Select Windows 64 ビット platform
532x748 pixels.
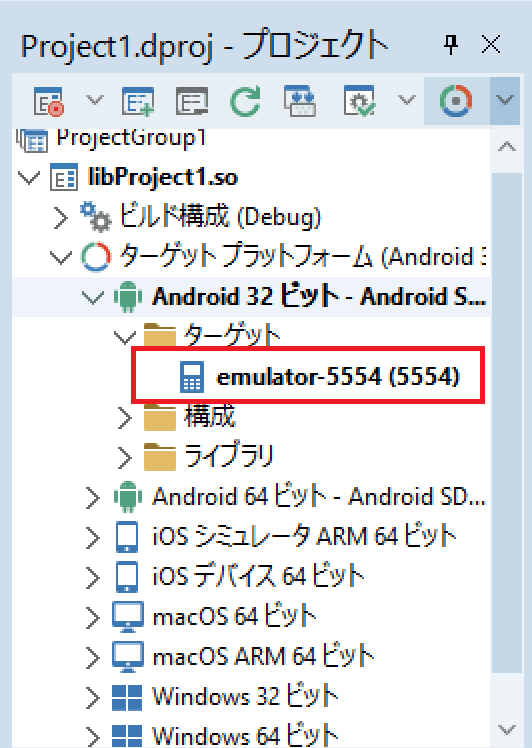245,735
